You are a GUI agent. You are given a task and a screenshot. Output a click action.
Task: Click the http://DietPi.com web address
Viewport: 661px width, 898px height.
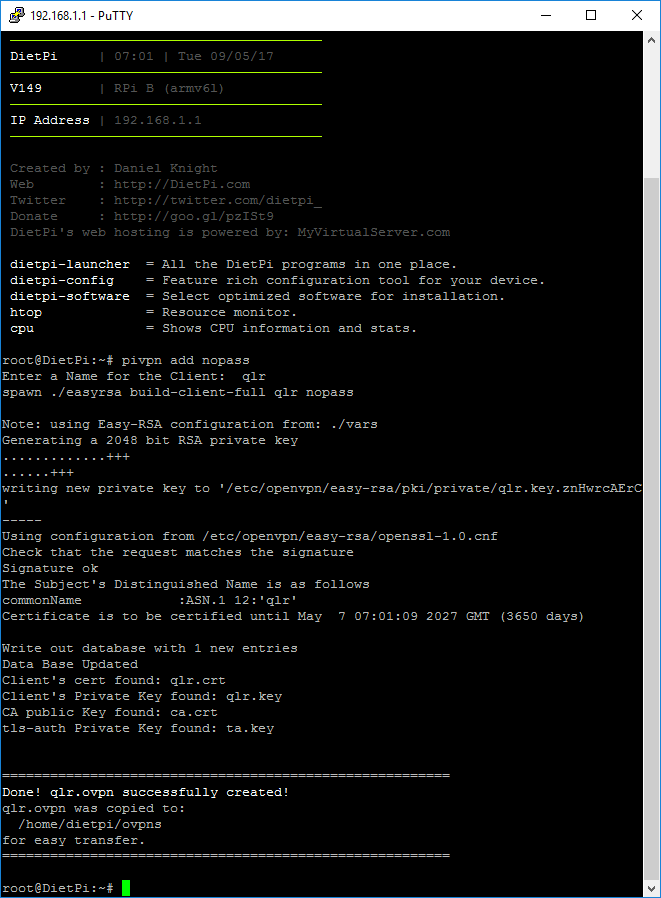coord(182,184)
